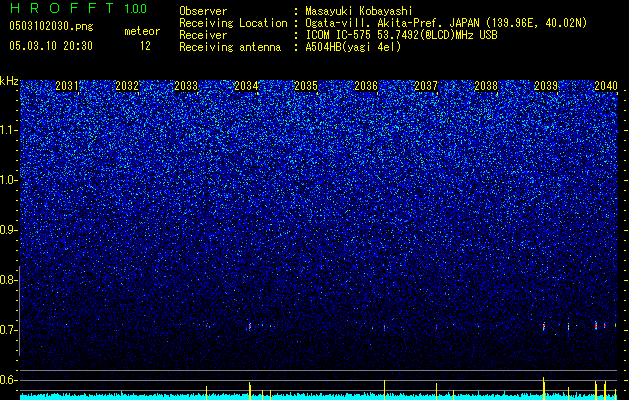Click the kHz axis unit label
This screenshot has height=400, width=629.
(x=9, y=81)
